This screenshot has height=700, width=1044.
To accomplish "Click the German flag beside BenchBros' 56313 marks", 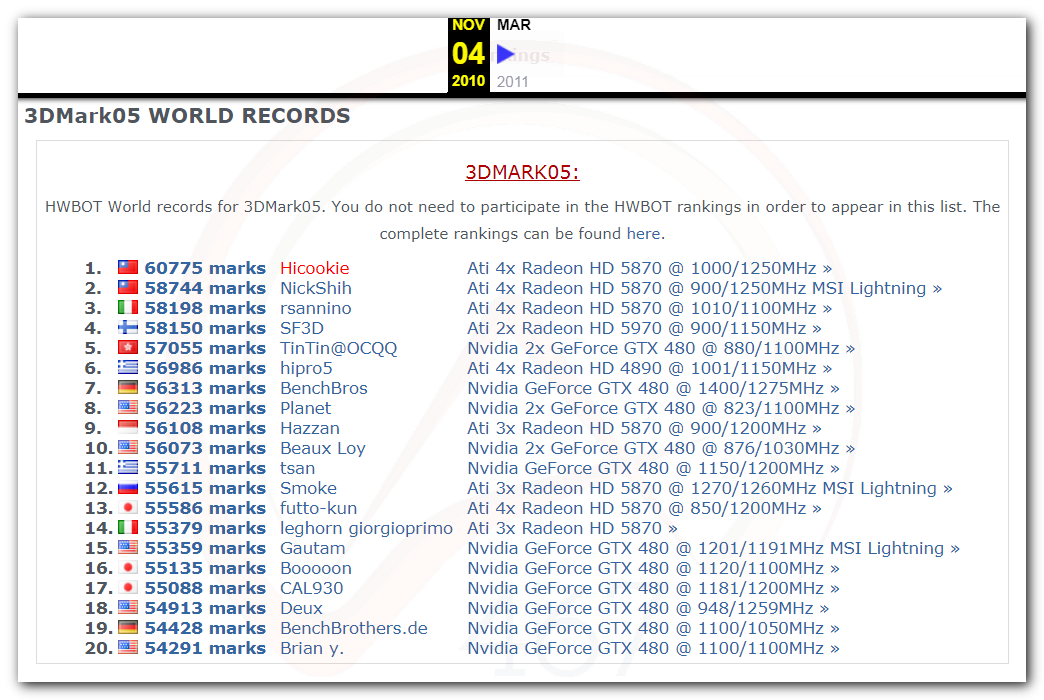I will coord(128,388).
